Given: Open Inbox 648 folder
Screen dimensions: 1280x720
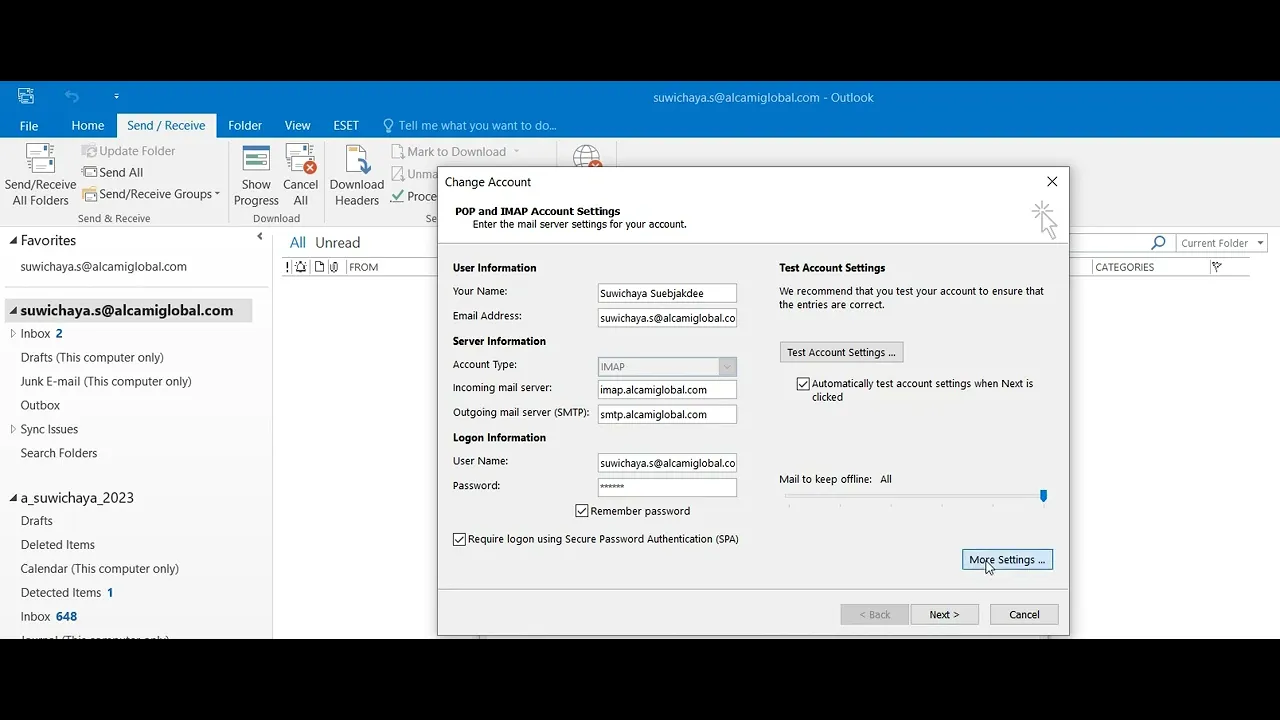Looking at the screenshot, I should pyautogui.click(x=49, y=617).
